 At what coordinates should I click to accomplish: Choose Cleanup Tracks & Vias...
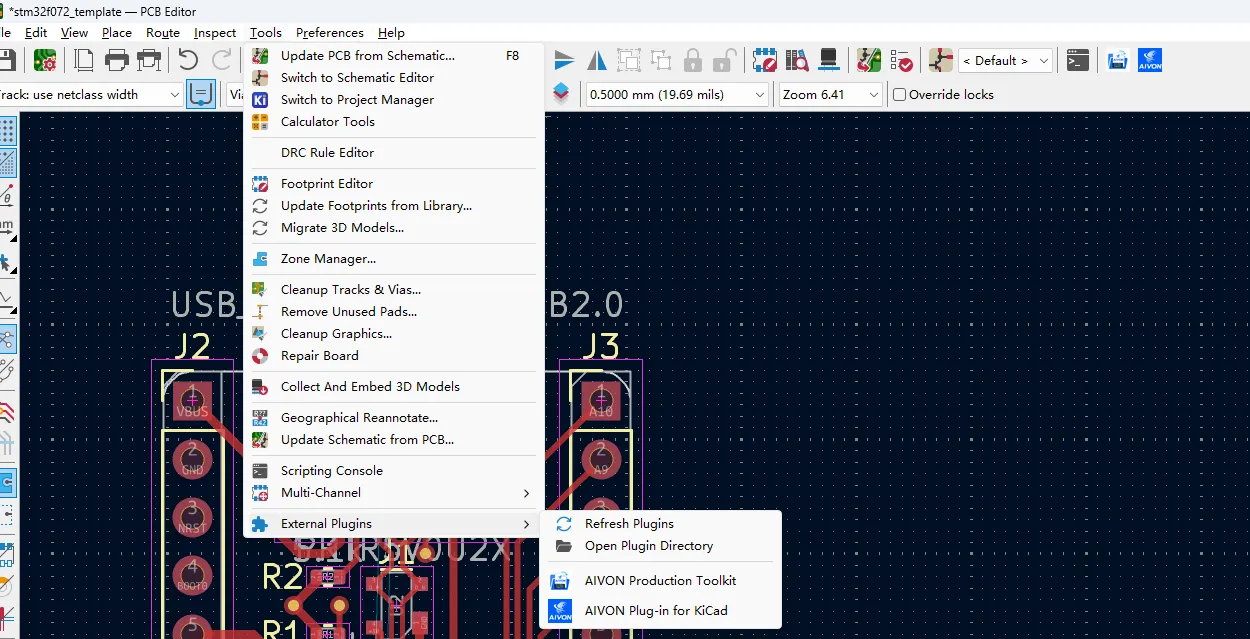point(394,290)
